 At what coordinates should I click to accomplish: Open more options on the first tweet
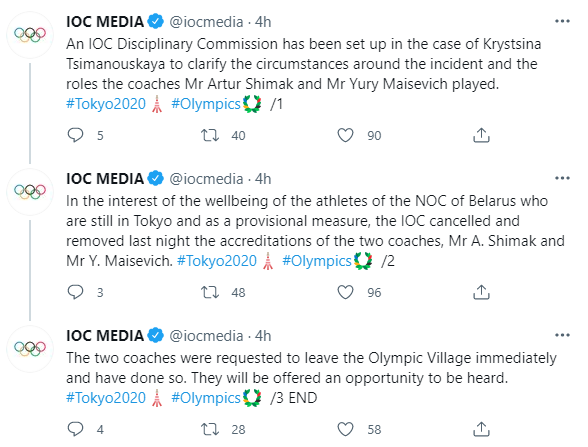(562, 21)
